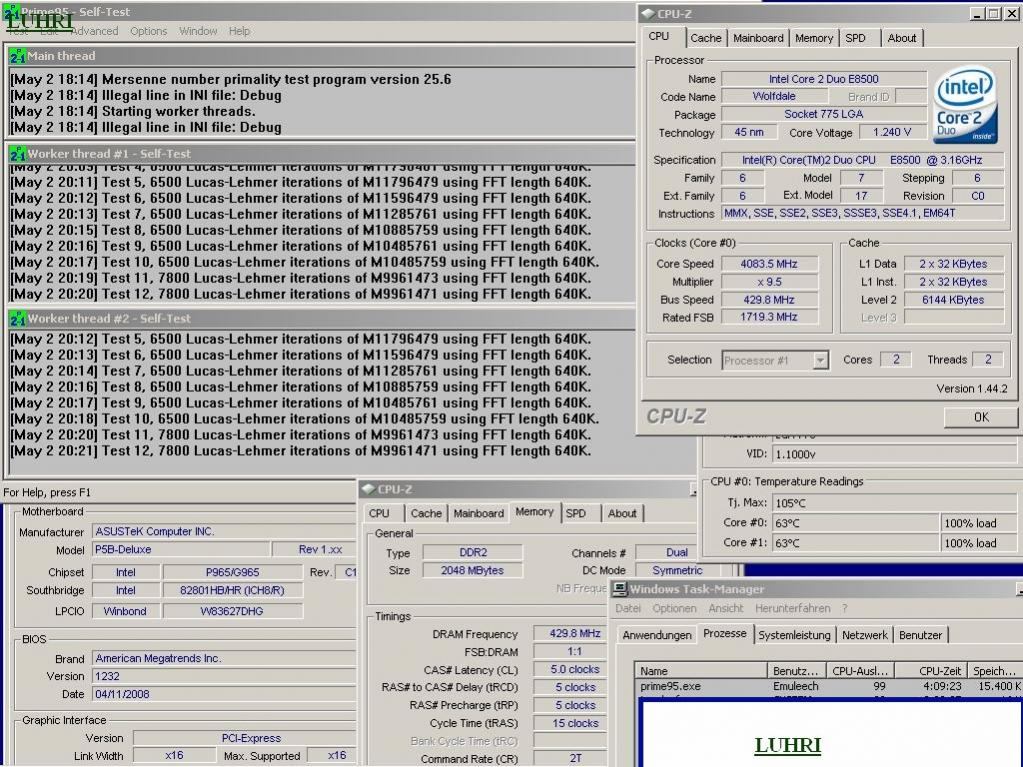1023x767 pixels.
Task: Click the Test 12 line in Worker thread #1
Action: point(301,294)
